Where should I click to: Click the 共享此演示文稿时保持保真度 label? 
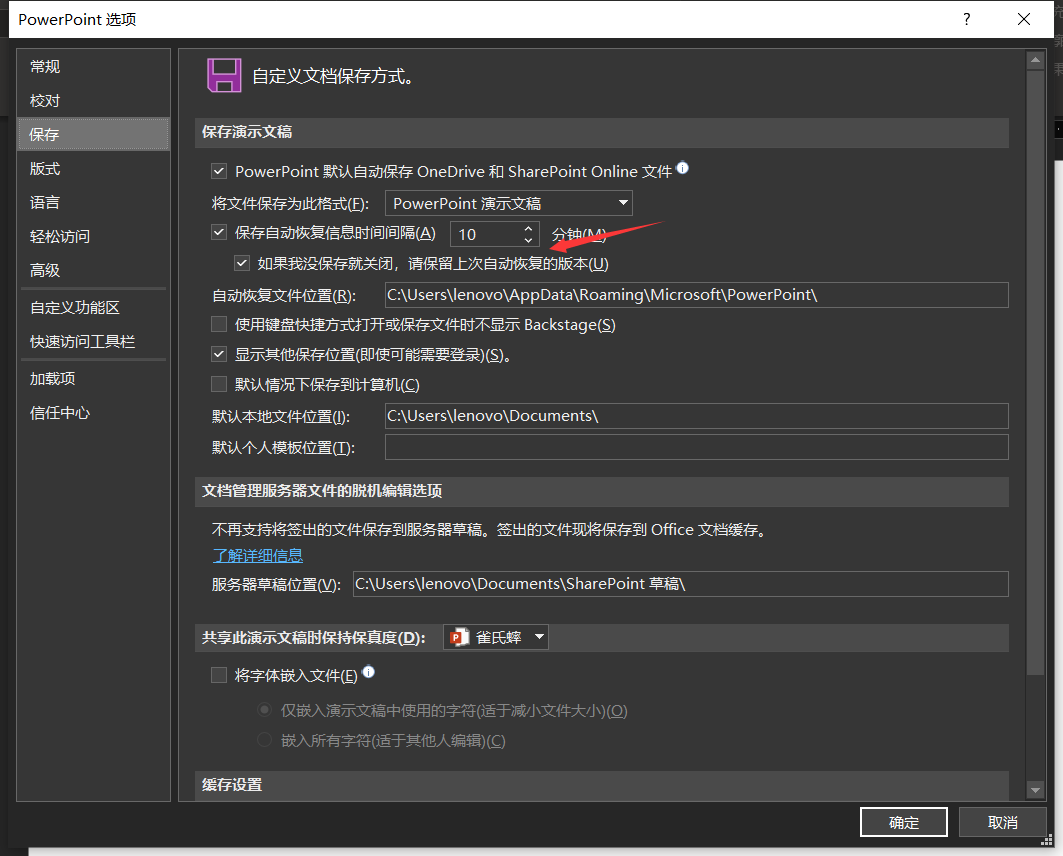pyautogui.click(x=314, y=638)
